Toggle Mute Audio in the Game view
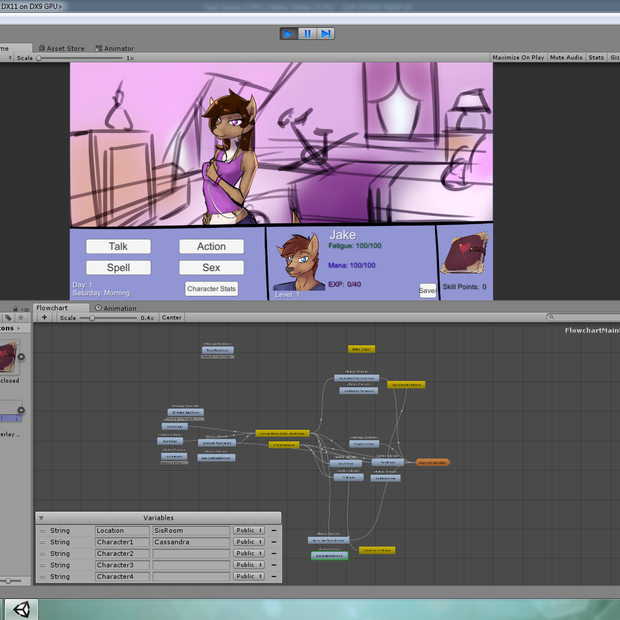 tap(566, 57)
